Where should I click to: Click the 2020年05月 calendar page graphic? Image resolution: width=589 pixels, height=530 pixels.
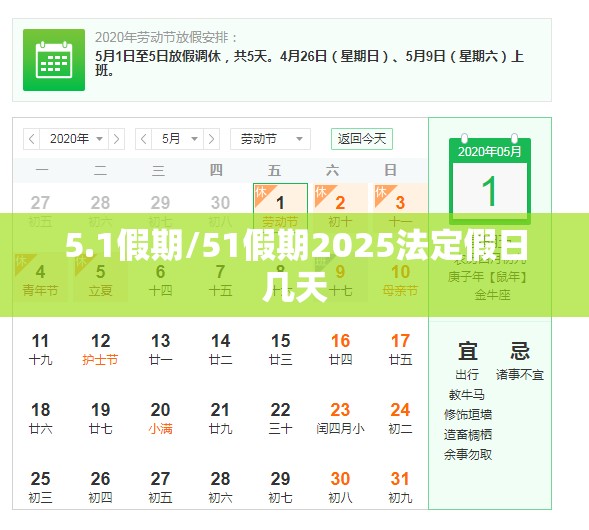[x=490, y=180]
